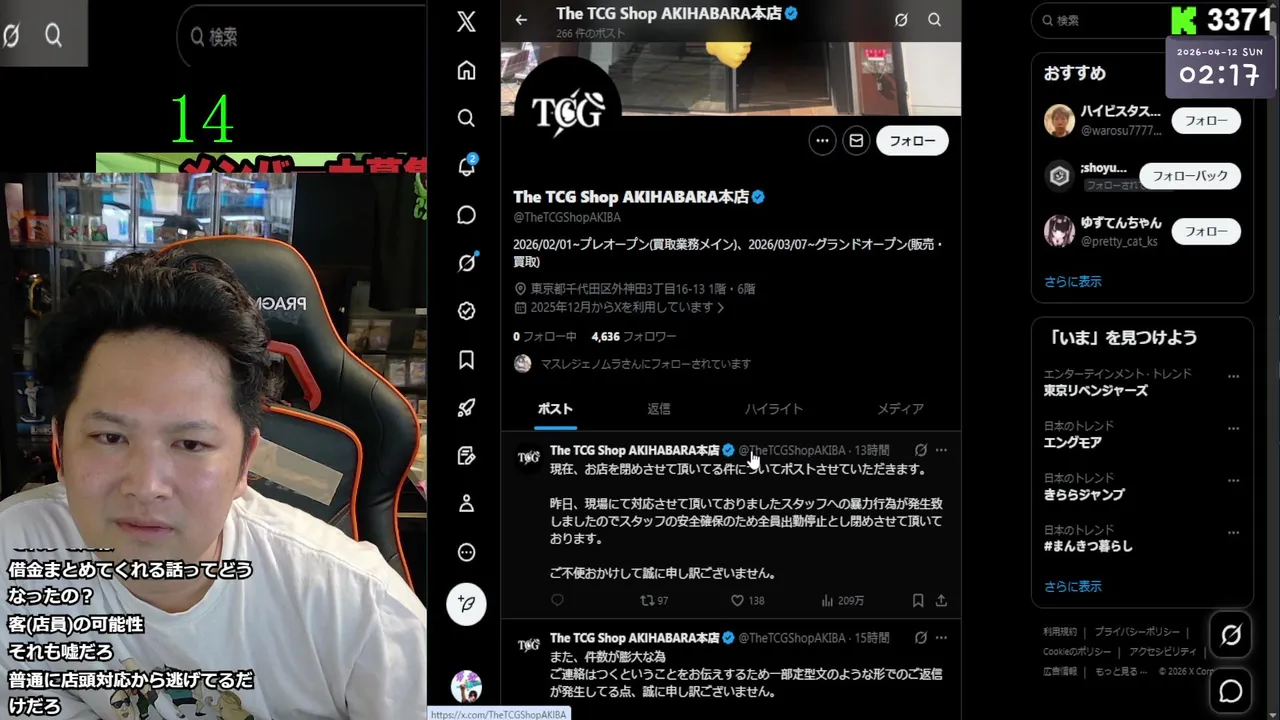Go back with the header arrow
This screenshot has width=1280, height=720.
pyautogui.click(x=521, y=20)
